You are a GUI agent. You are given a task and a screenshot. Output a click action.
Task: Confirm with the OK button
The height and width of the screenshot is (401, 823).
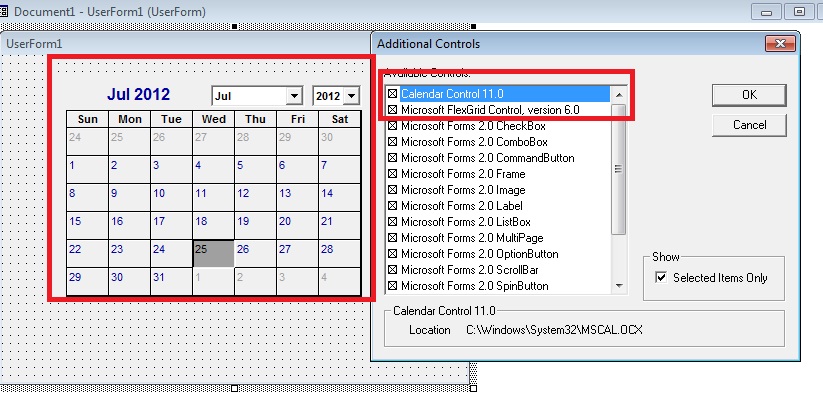[x=749, y=94]
